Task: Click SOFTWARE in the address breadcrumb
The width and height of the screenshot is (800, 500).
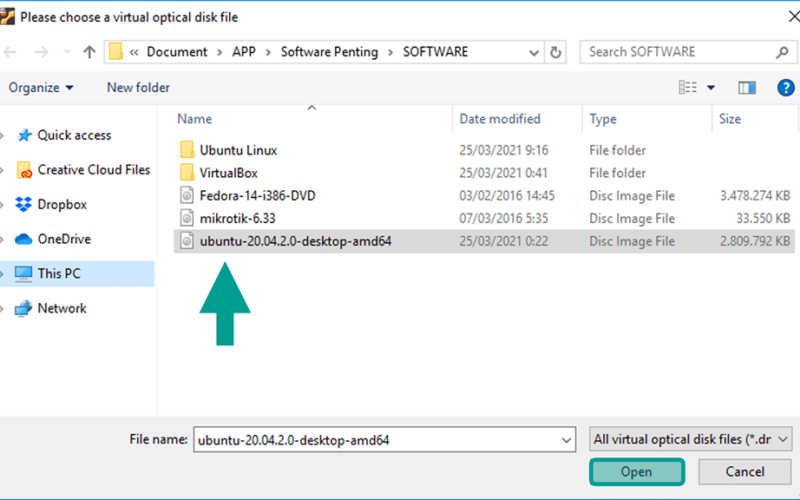Action: (435, 52)
